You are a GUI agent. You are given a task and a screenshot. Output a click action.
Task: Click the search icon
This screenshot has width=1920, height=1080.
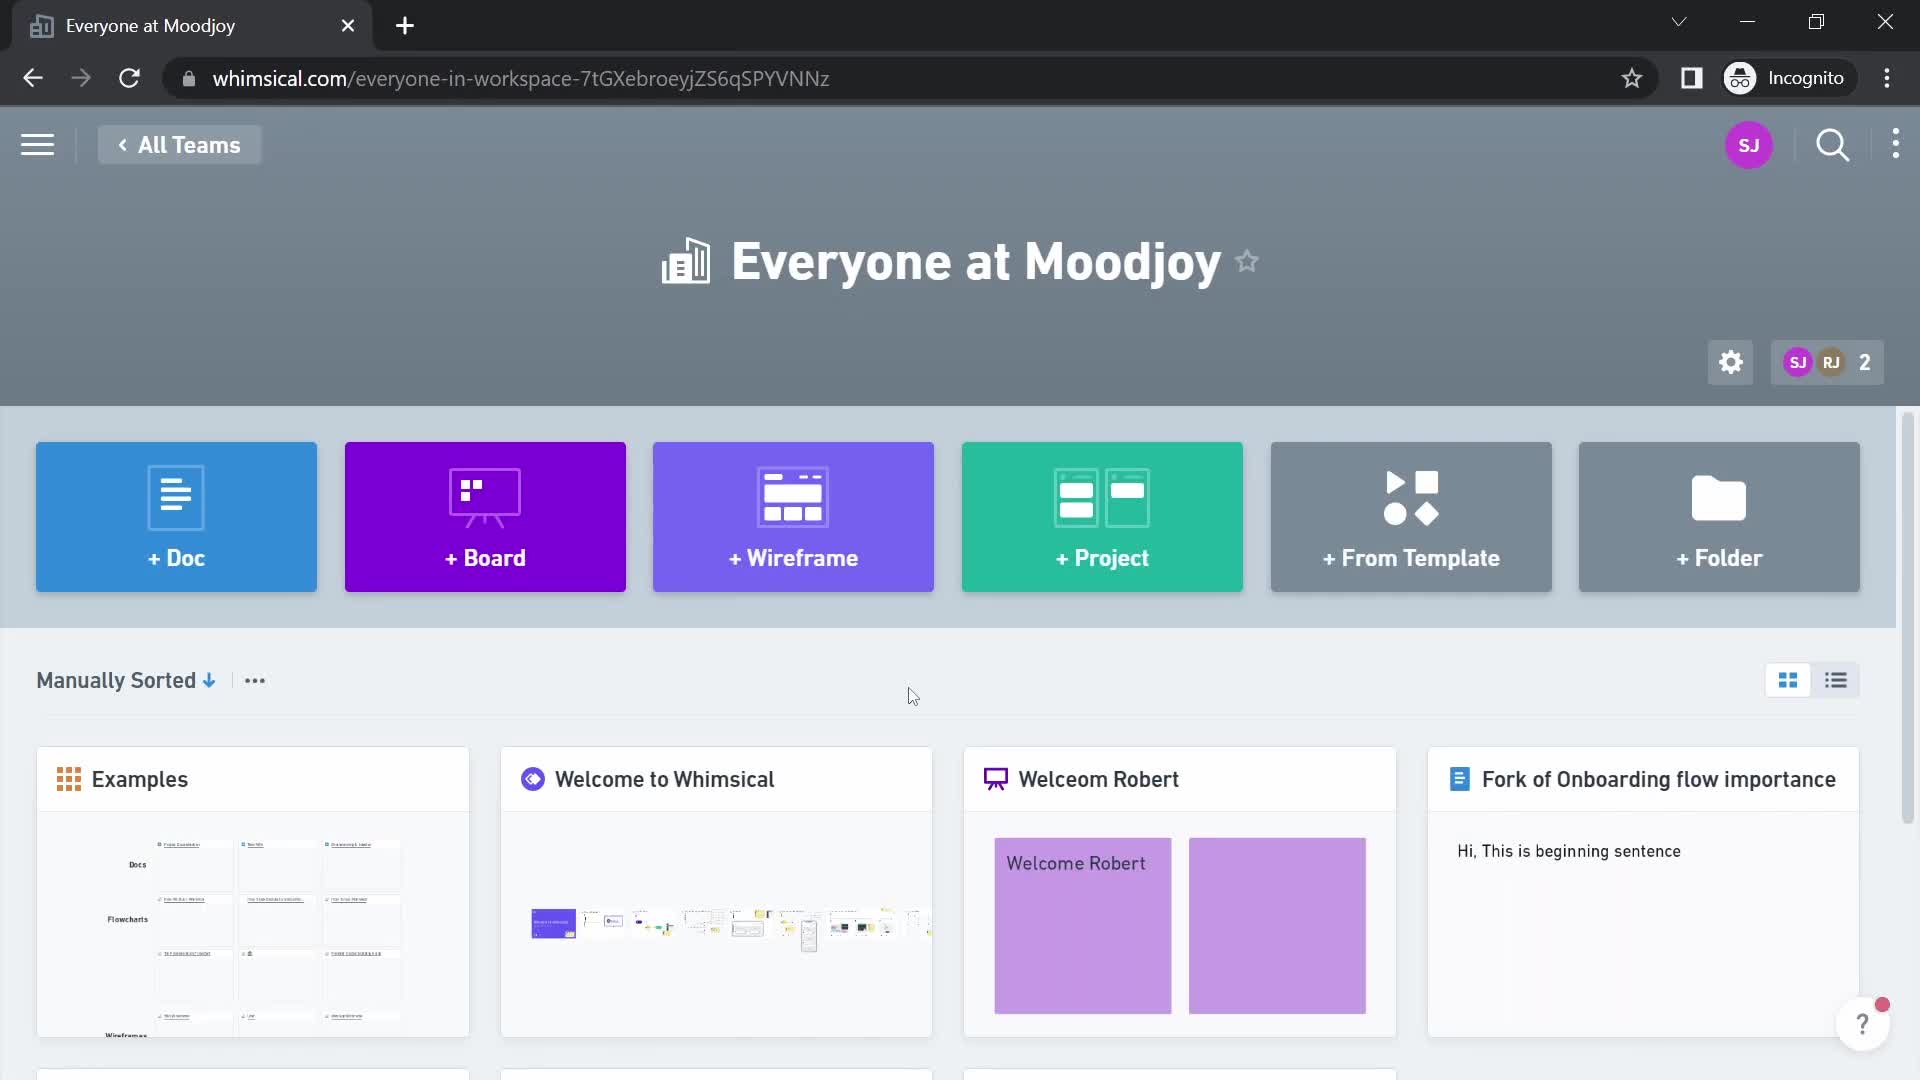pos(1833,145)
